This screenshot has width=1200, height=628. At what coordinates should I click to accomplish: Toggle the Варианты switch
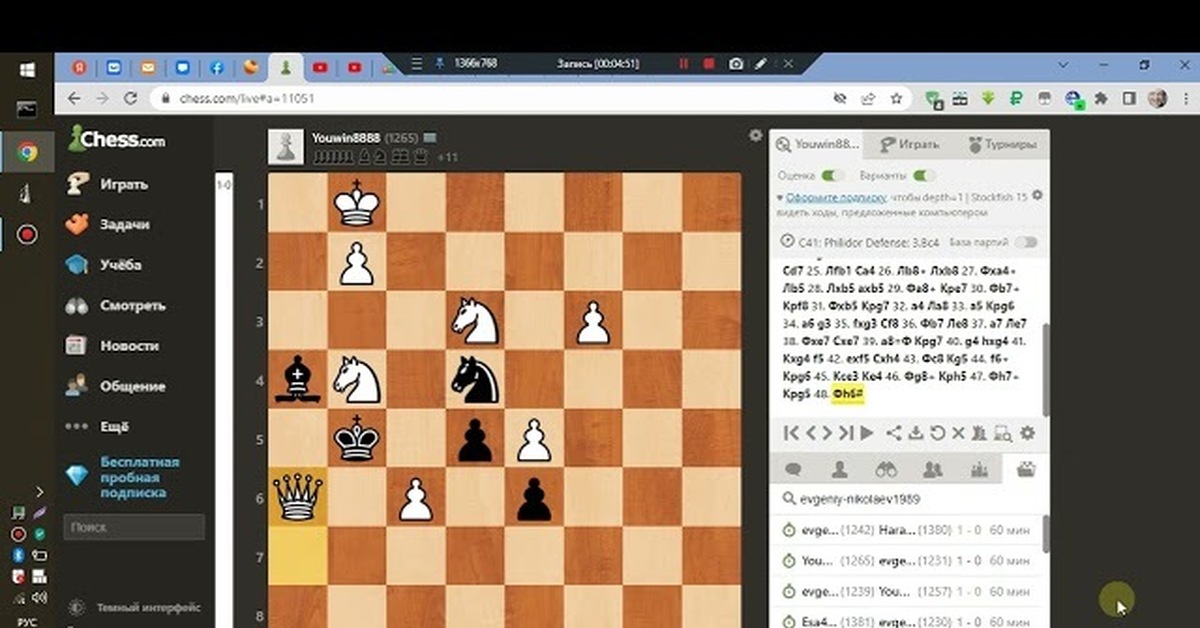(925, 175)
